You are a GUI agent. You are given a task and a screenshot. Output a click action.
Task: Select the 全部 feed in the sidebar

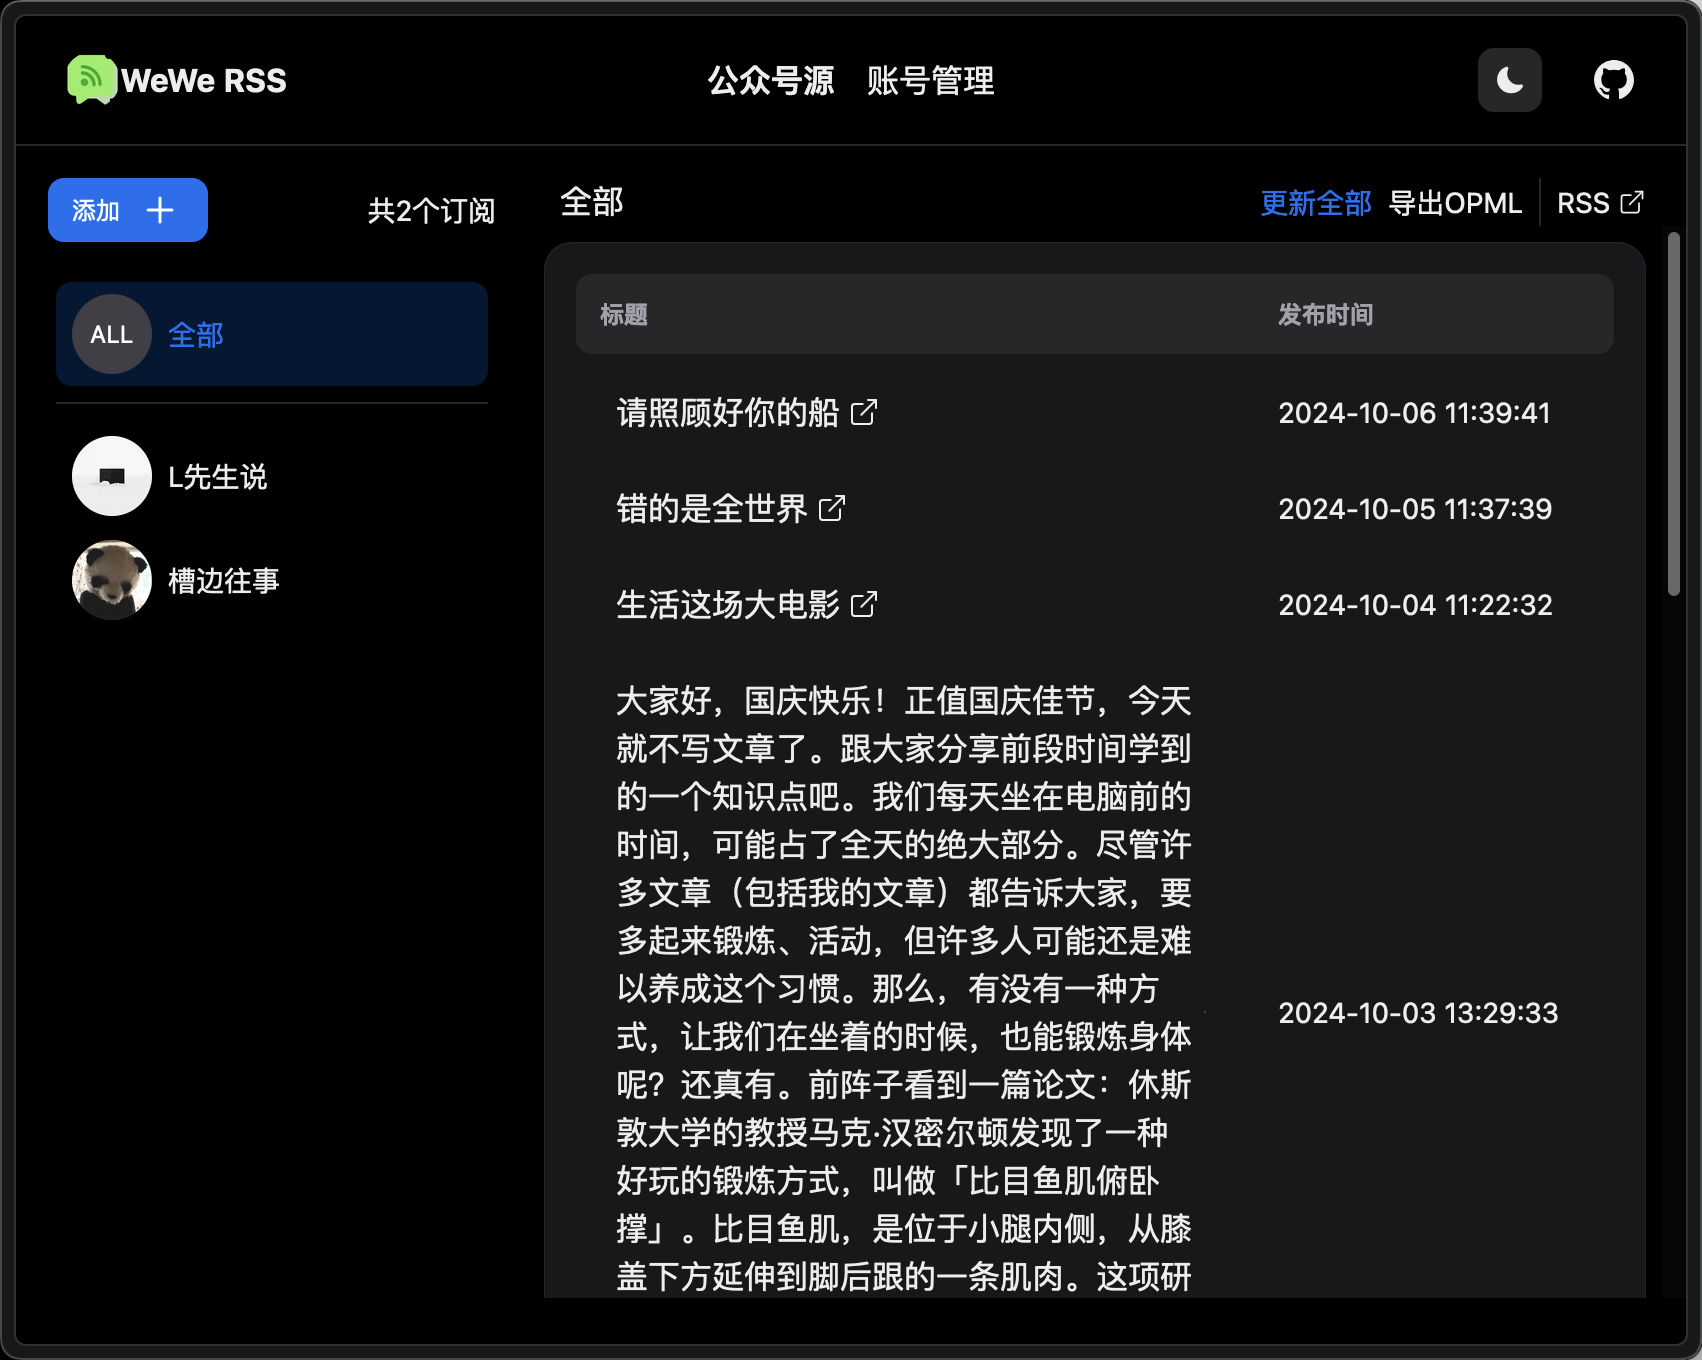point(272,334)
